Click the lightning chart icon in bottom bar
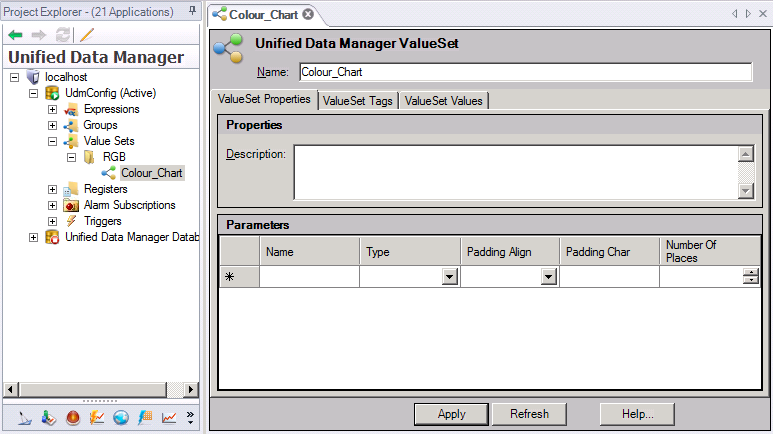 pos(97,417)
